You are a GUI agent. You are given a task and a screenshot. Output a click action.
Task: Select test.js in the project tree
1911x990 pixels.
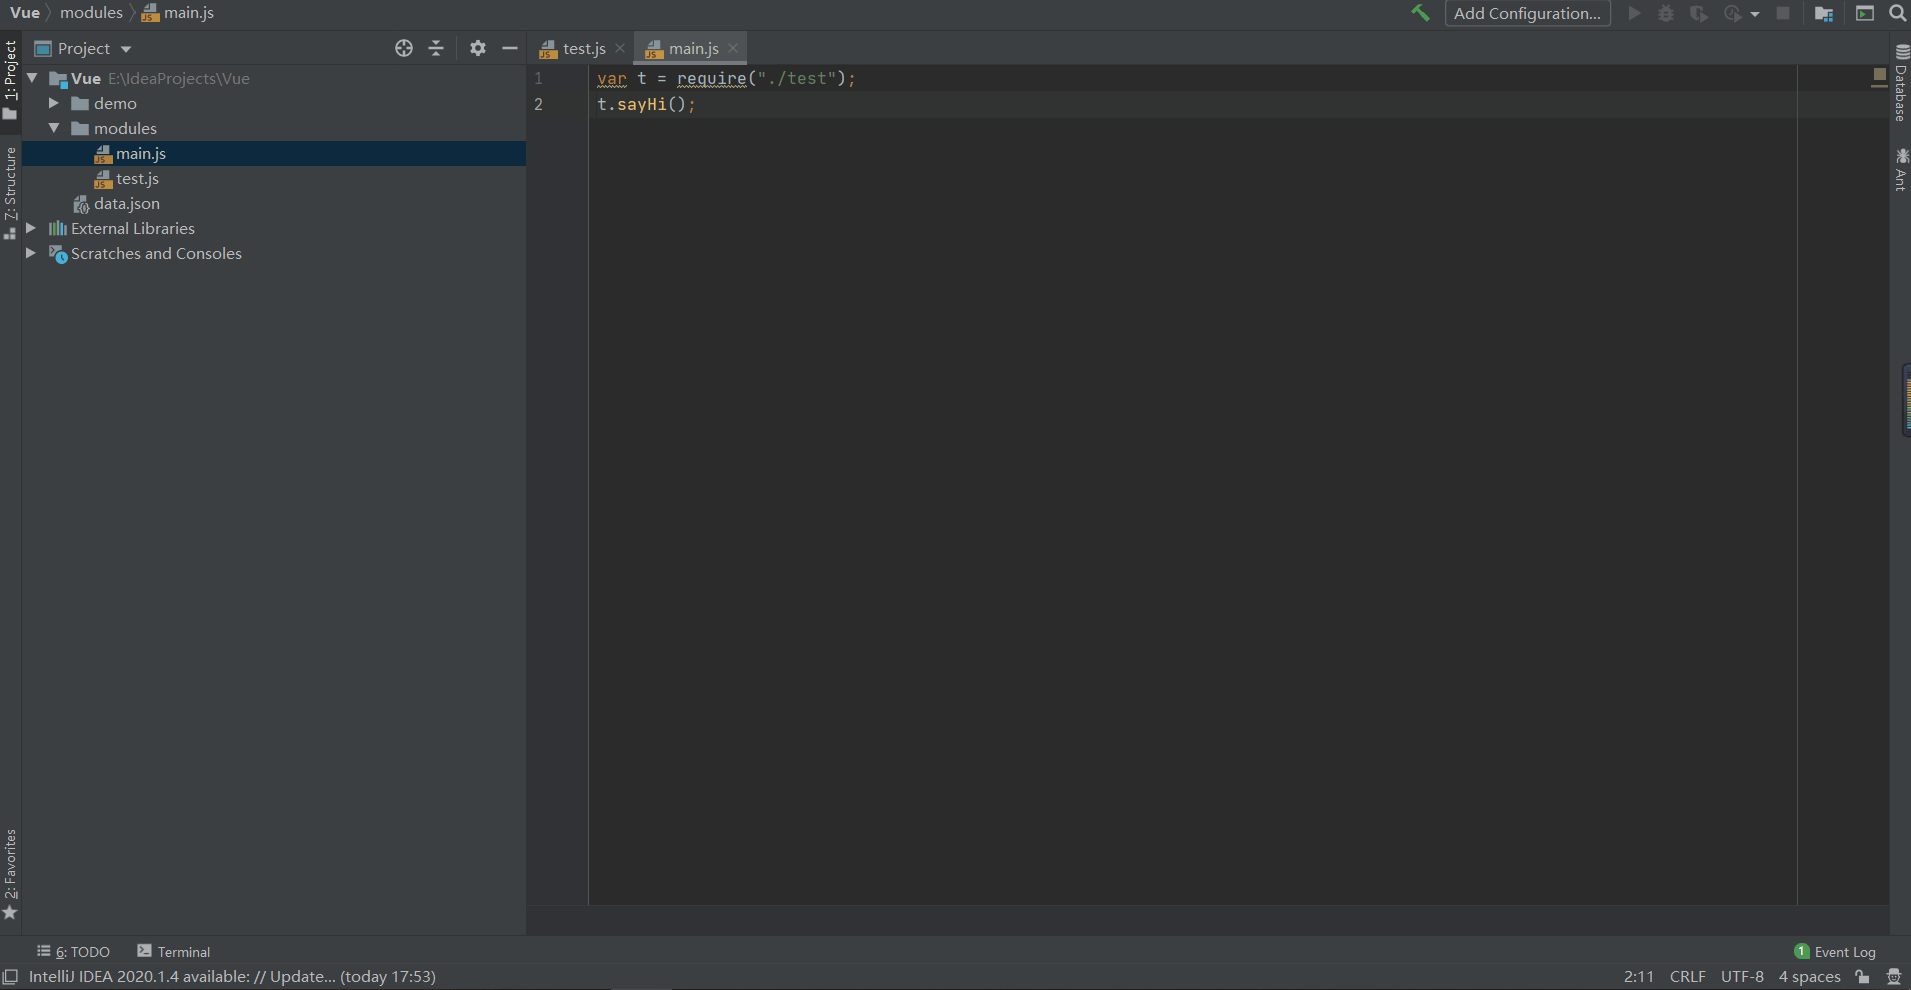274,178
